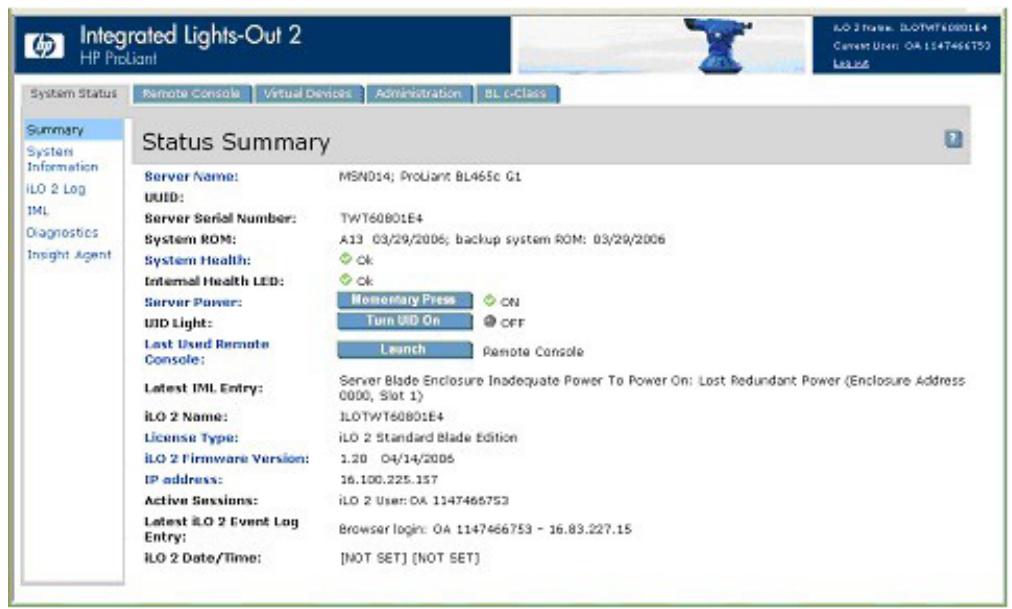Click the Server Power link

pyautogui.click(x=193, y=302)
